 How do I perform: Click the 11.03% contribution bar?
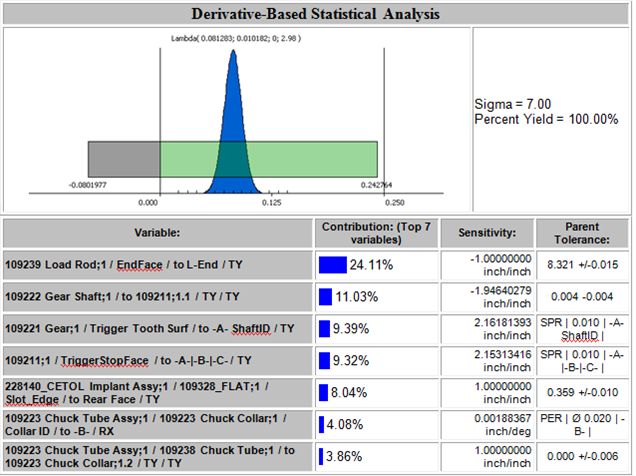325,297
